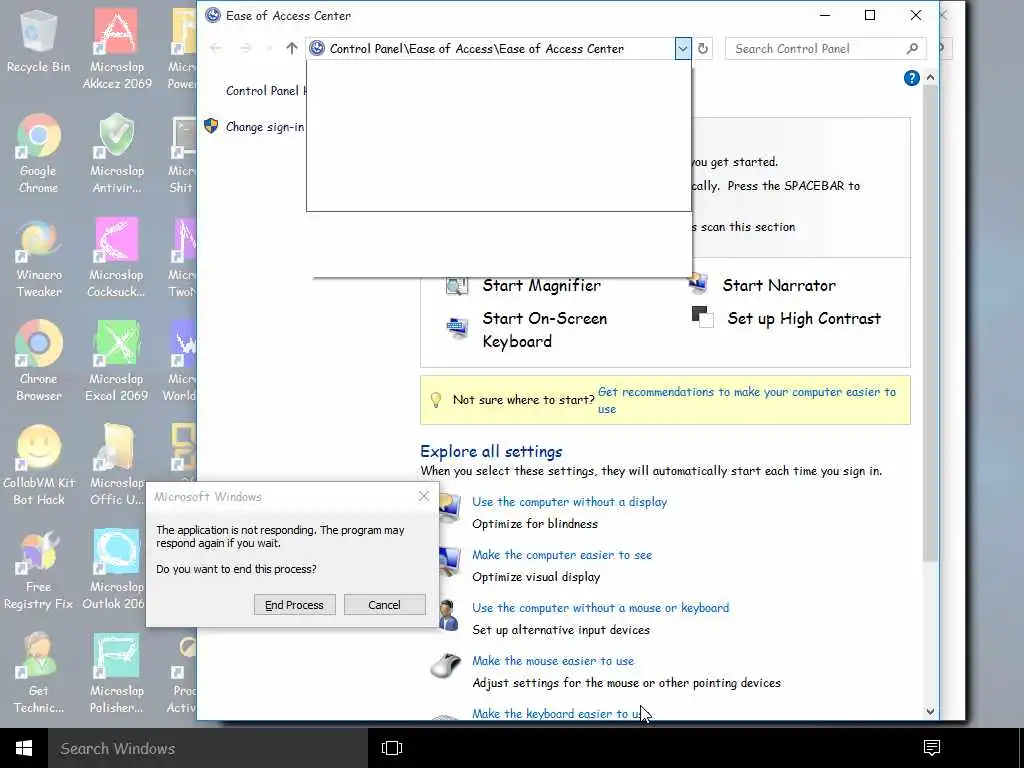Open Use computer without mouse or keyboard
Viewport: 1024px width, 768px height.
pyautogui.click(x=600, y=607)
